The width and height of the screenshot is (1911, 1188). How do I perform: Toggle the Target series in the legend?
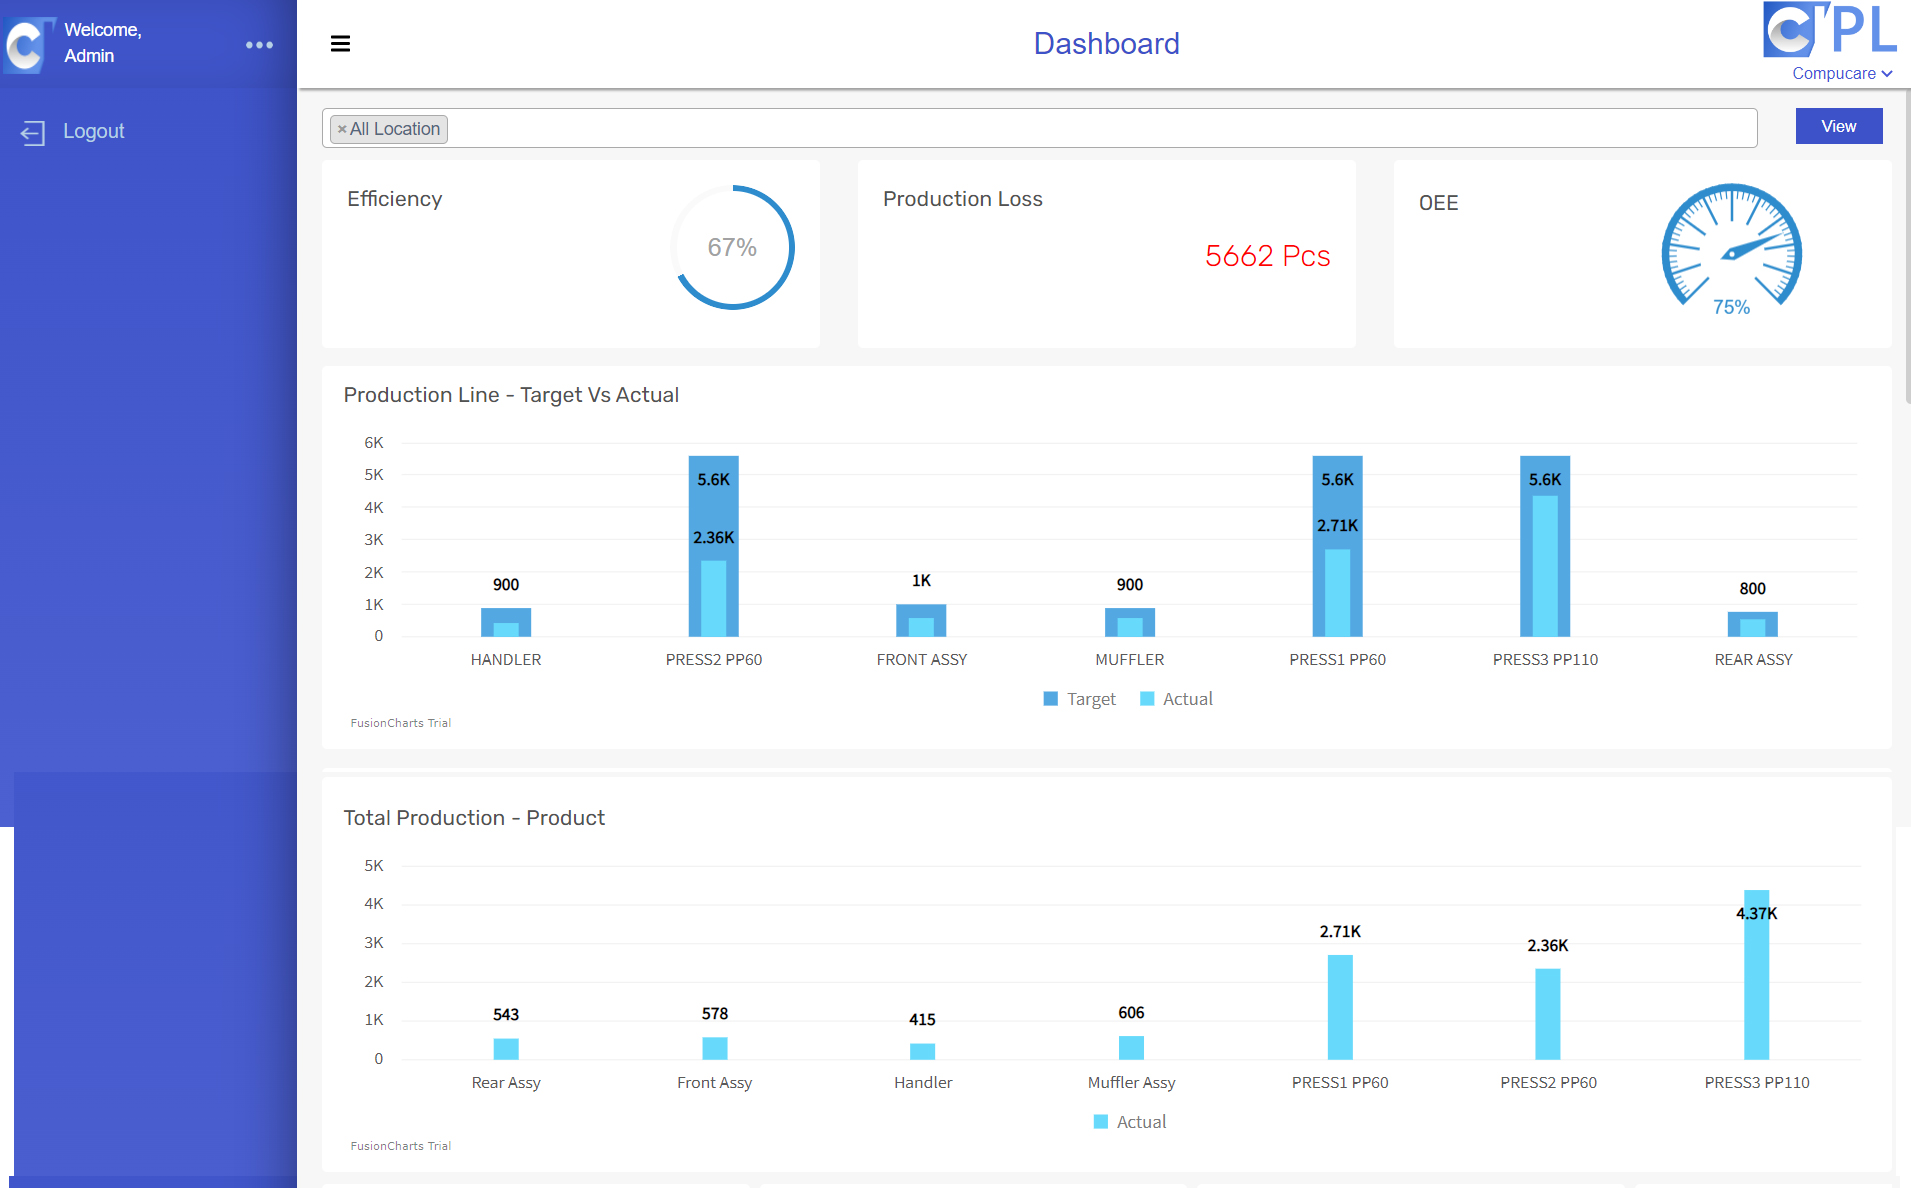(x=1079, y=698)
